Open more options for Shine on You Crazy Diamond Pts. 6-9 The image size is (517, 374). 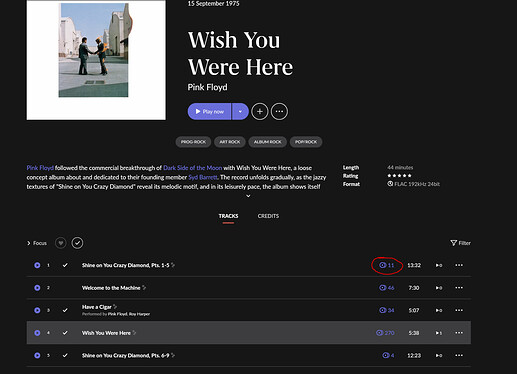click(459, 355)
